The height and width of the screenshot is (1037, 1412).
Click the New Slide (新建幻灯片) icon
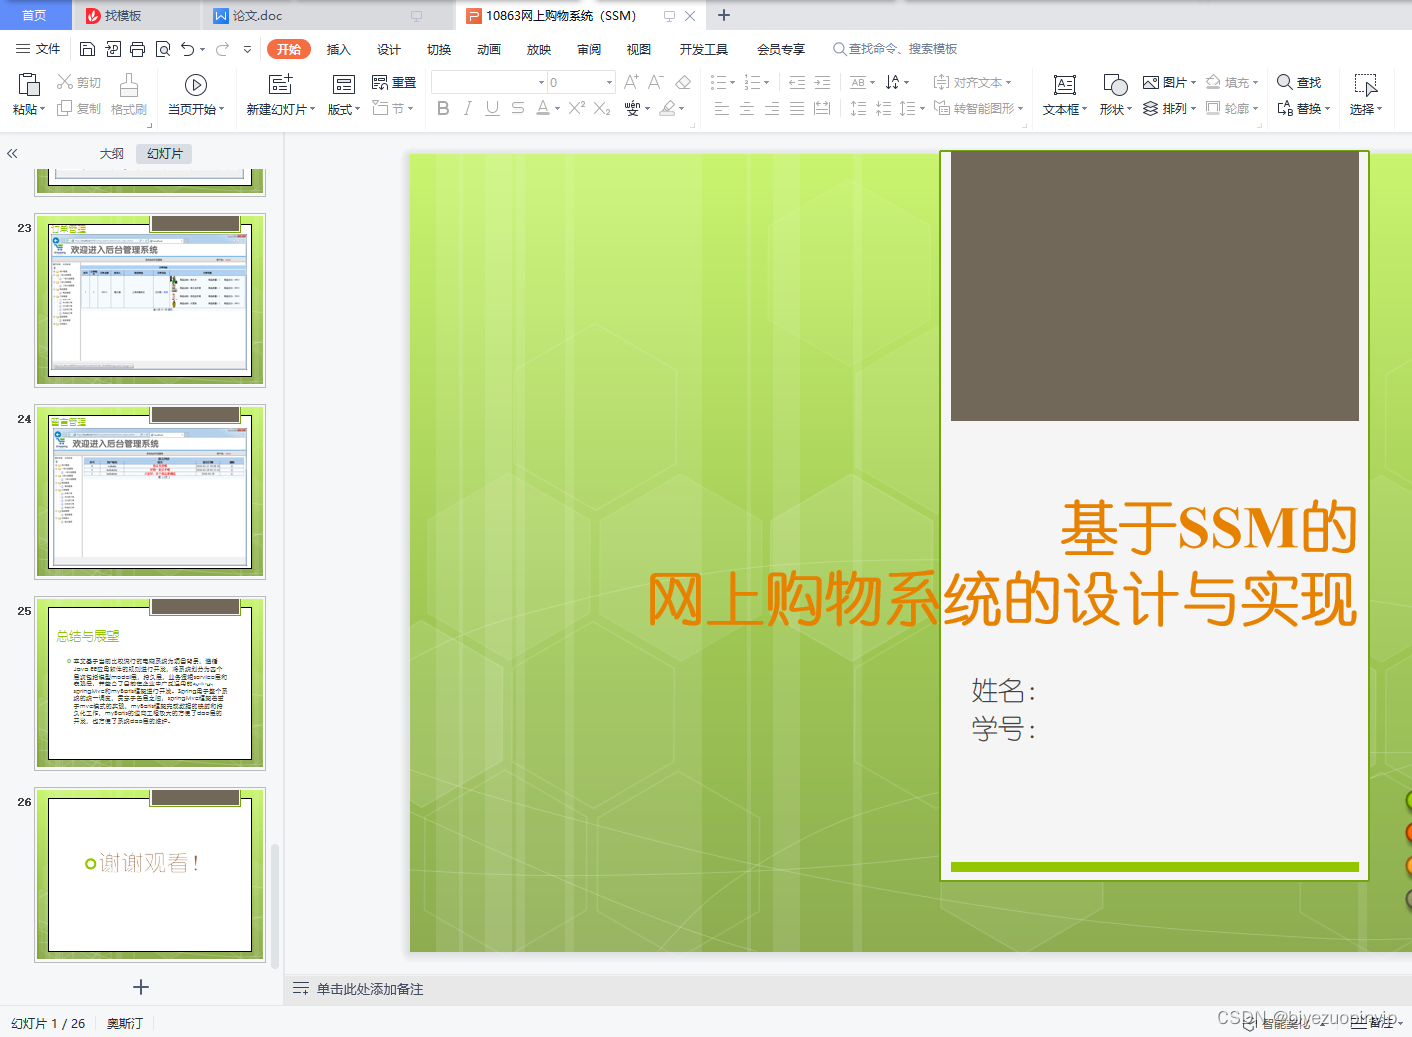280,84
